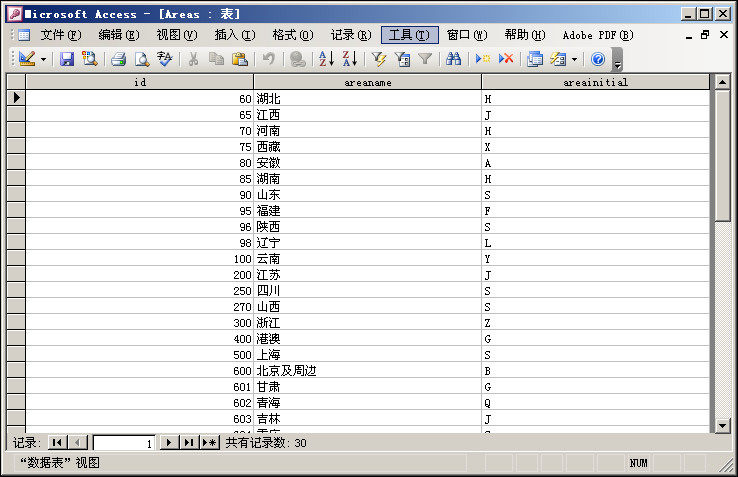Click new object toolbar icon
738x477 pixels.
(x=558, y=59)
